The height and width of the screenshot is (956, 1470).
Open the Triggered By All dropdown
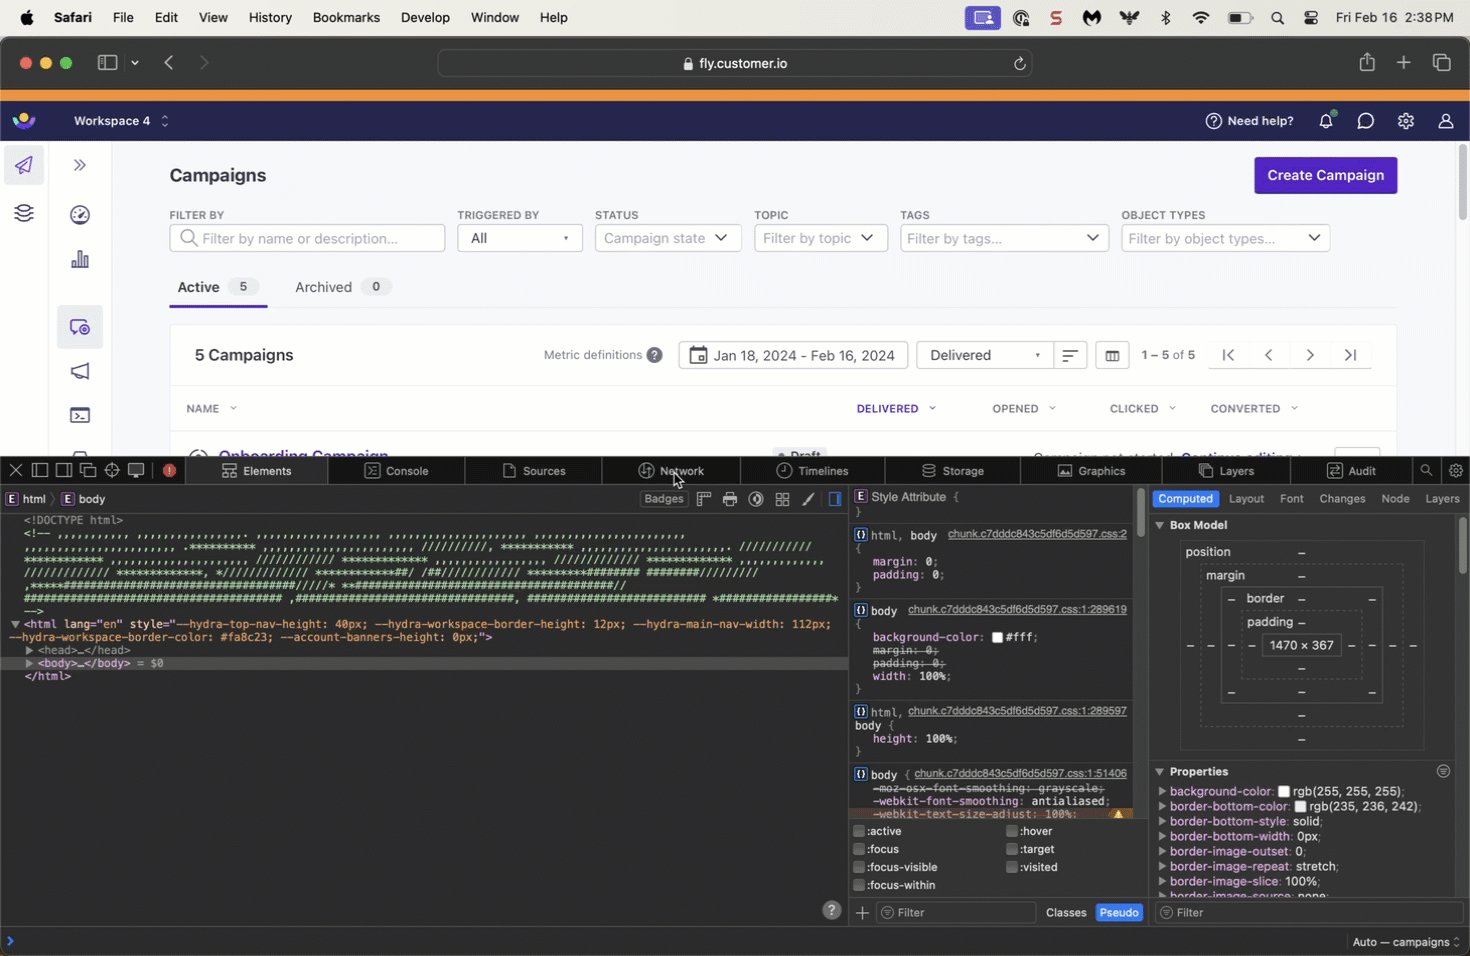520,238
